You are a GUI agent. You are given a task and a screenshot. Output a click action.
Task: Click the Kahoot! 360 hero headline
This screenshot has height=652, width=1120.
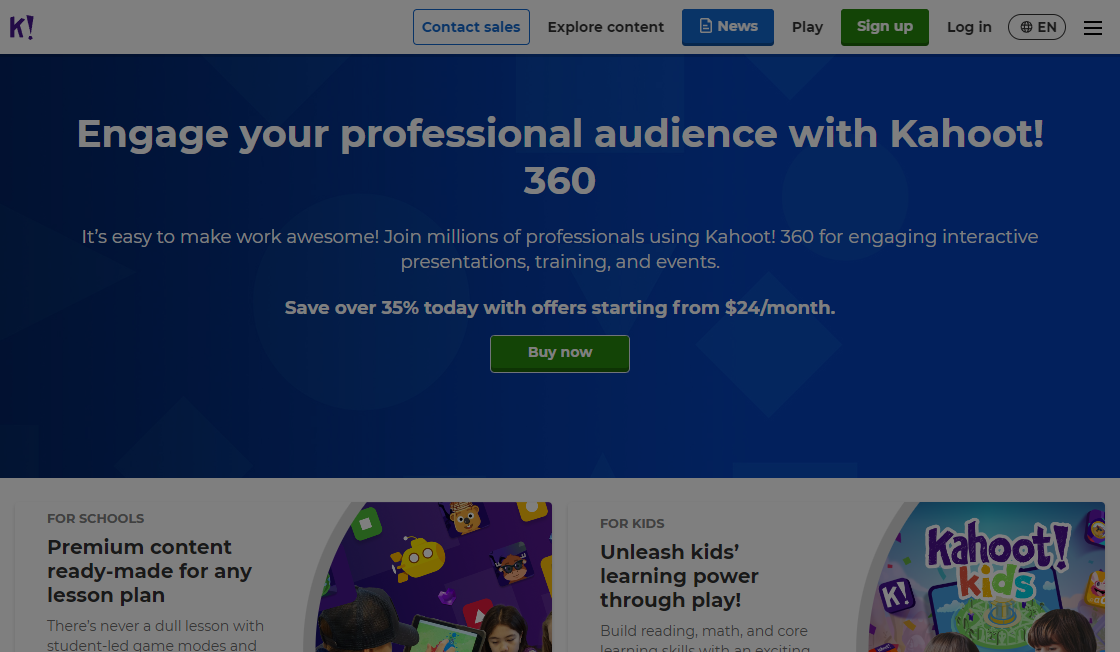[x=560, y=155]
